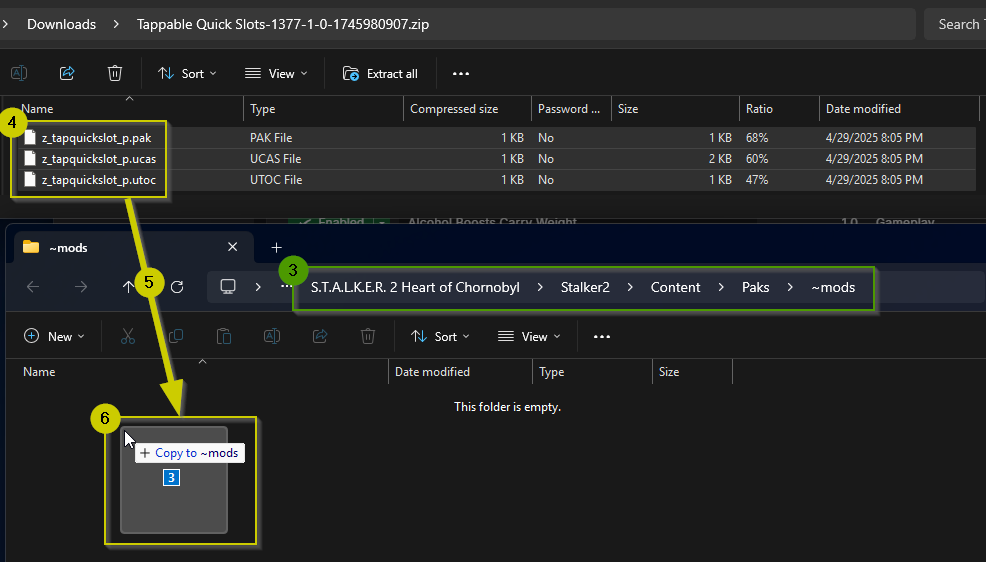
Task: Click Forward arrow in ~mods window
Action: pyautogui.click(x=80, y=287)
